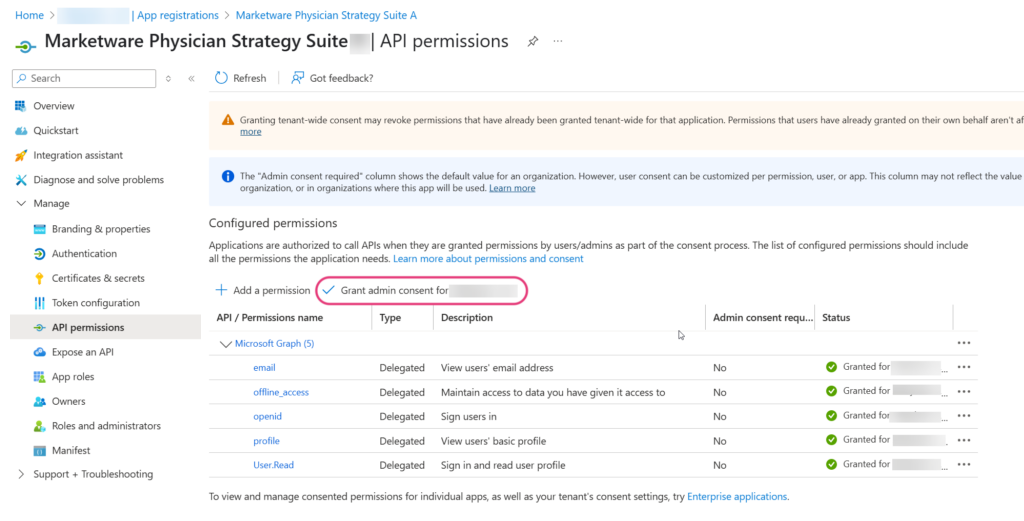Open Got feedback? from the toolbar
Viewport: 1024px width, 521px height.
click(332, 78)
